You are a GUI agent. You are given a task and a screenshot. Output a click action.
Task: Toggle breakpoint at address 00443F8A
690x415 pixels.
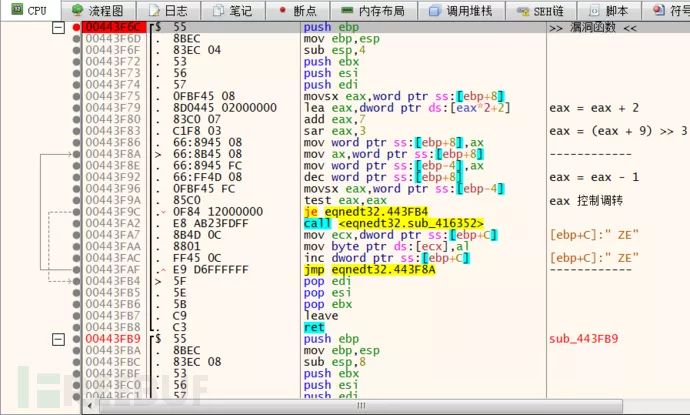click(x=77, y=154)
